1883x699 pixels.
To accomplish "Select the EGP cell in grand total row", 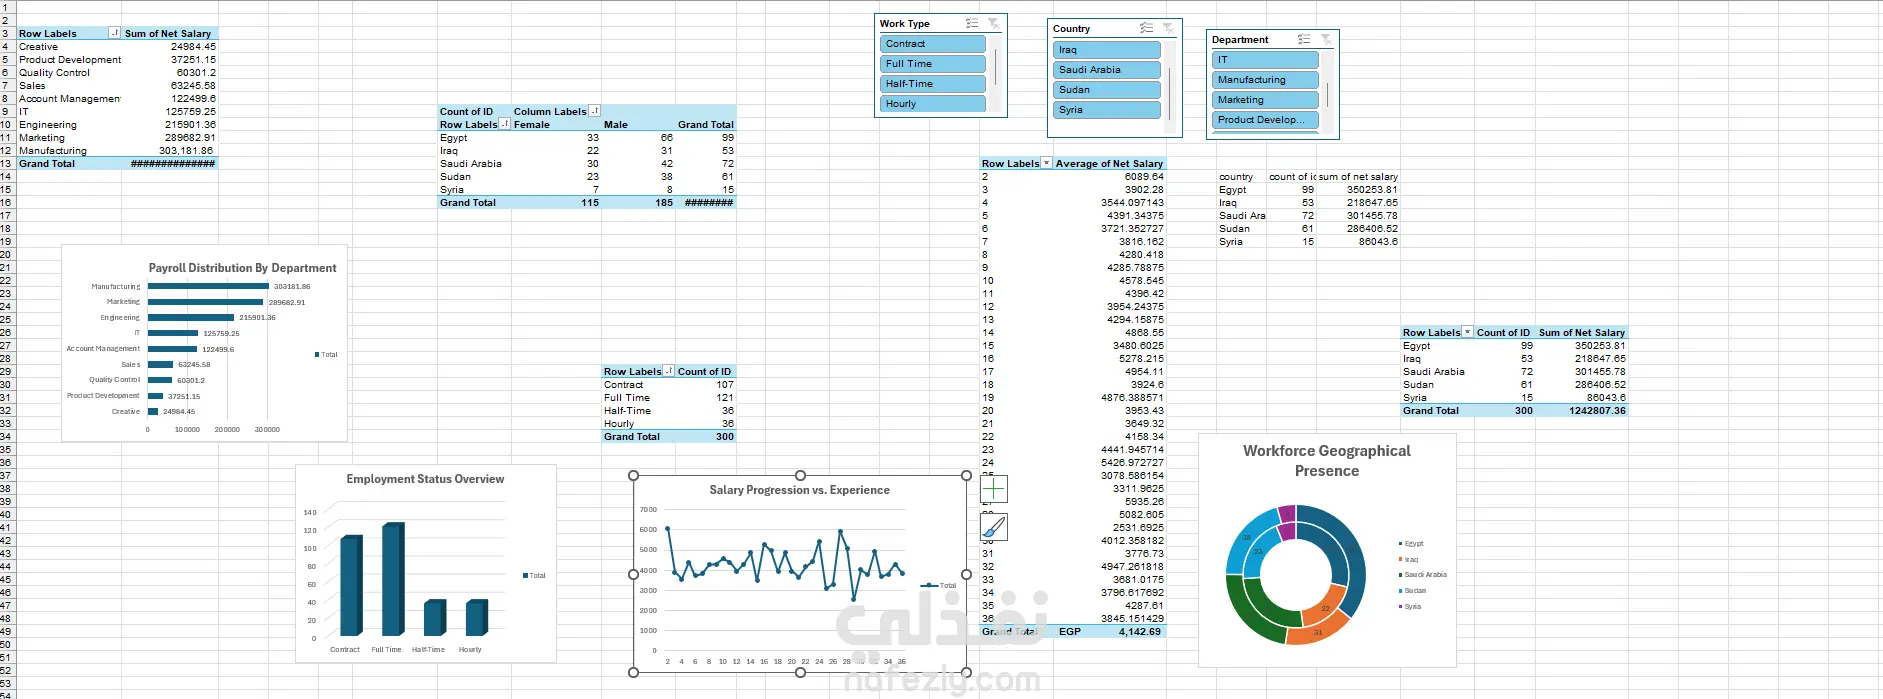I will coord(1070,631).
